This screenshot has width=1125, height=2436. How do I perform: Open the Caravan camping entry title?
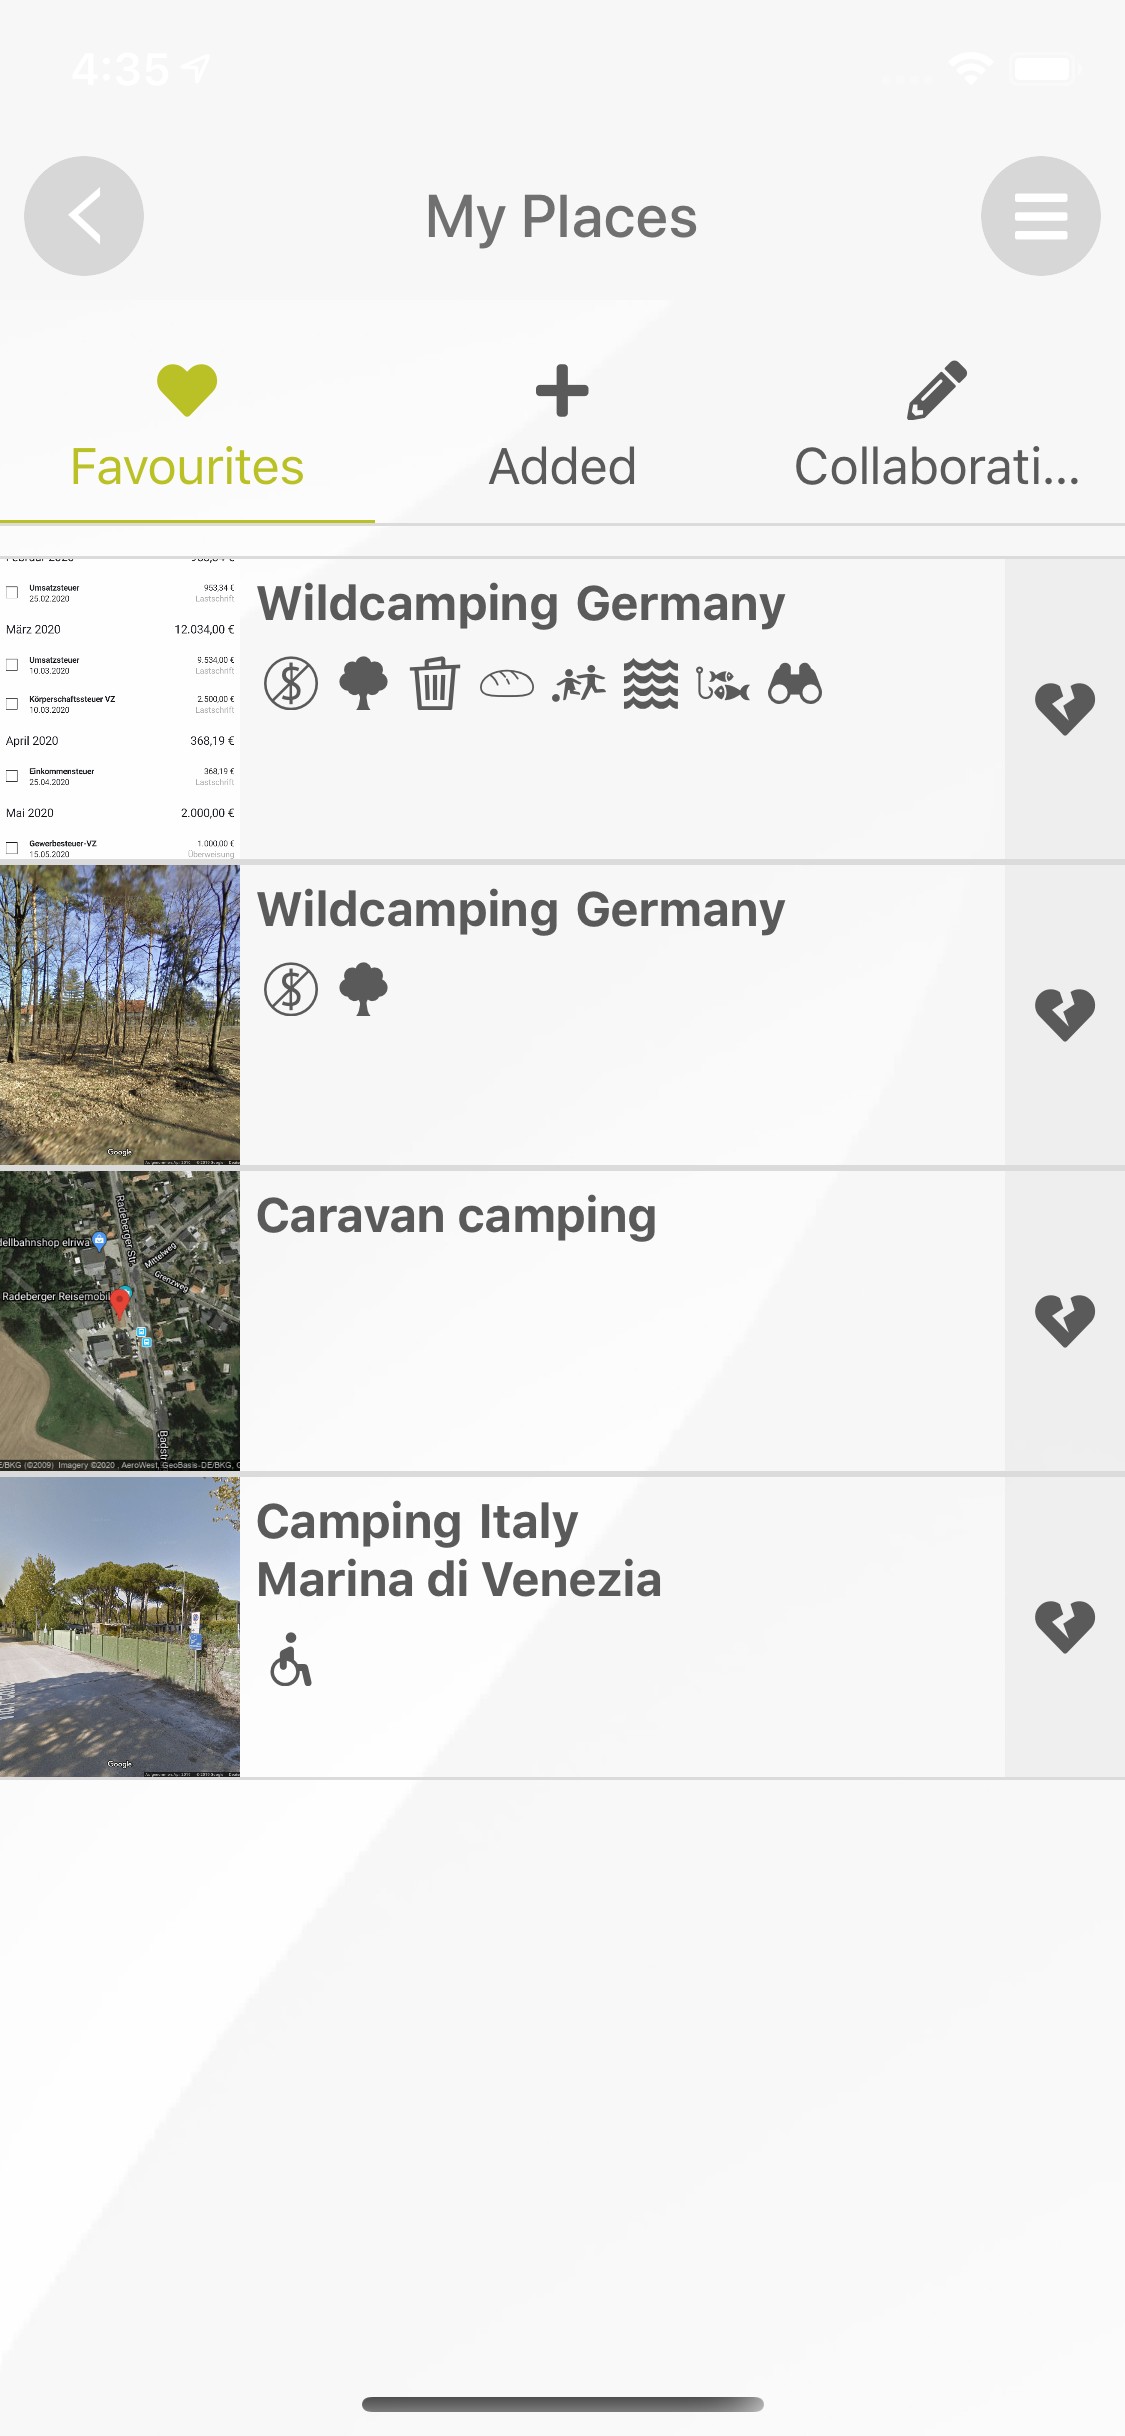(456, 1217)
